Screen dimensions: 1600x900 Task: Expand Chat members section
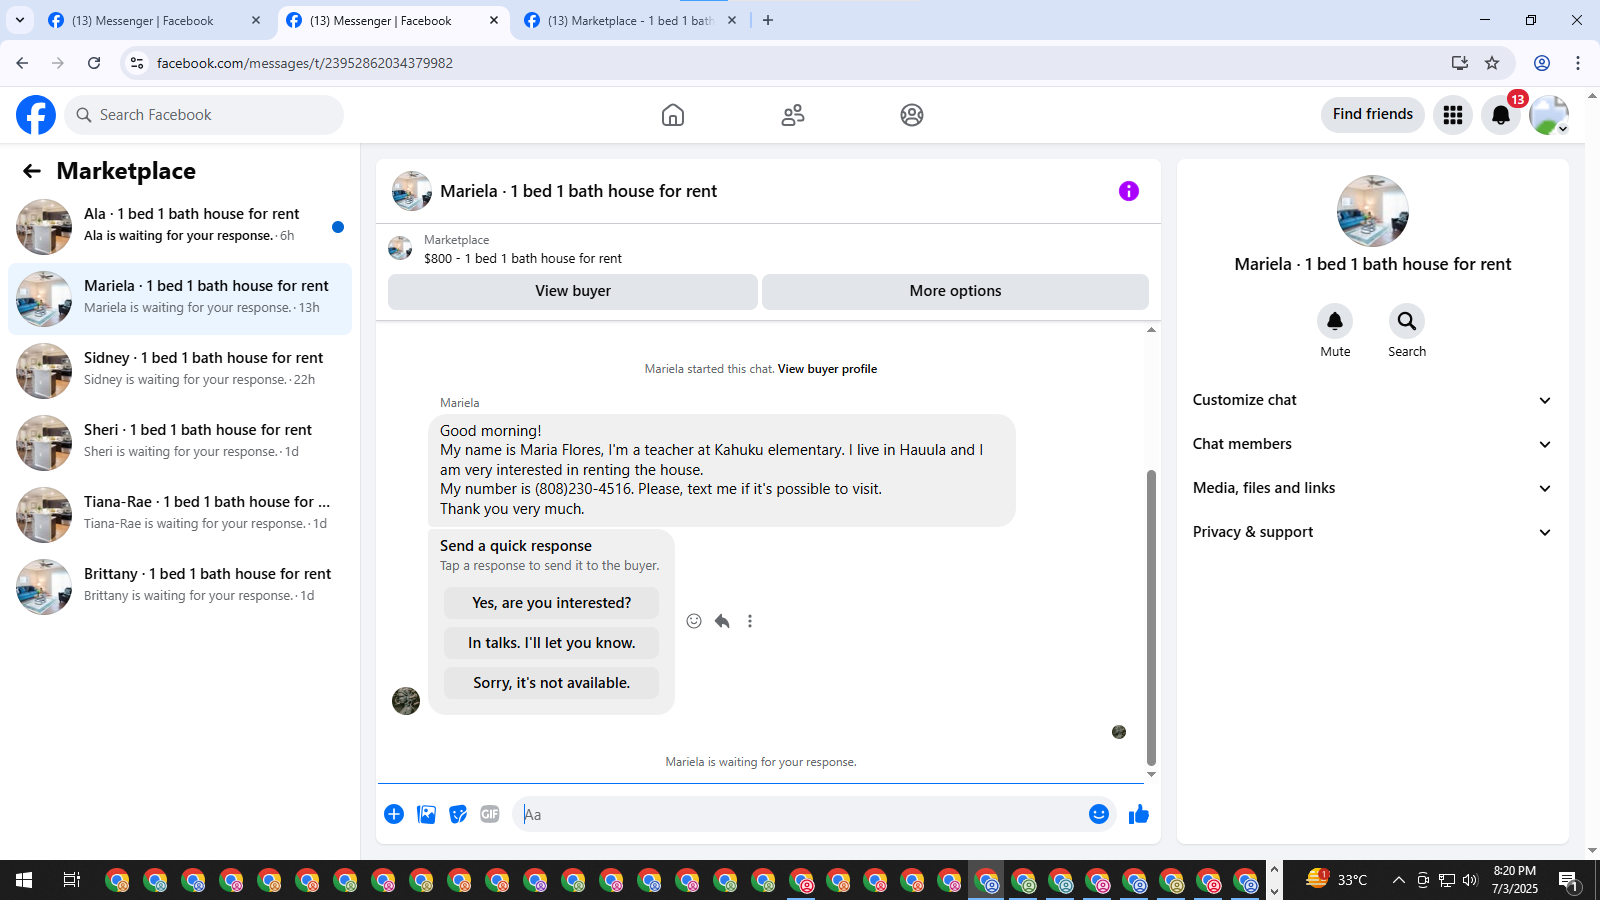click(x=1373, y=444)
